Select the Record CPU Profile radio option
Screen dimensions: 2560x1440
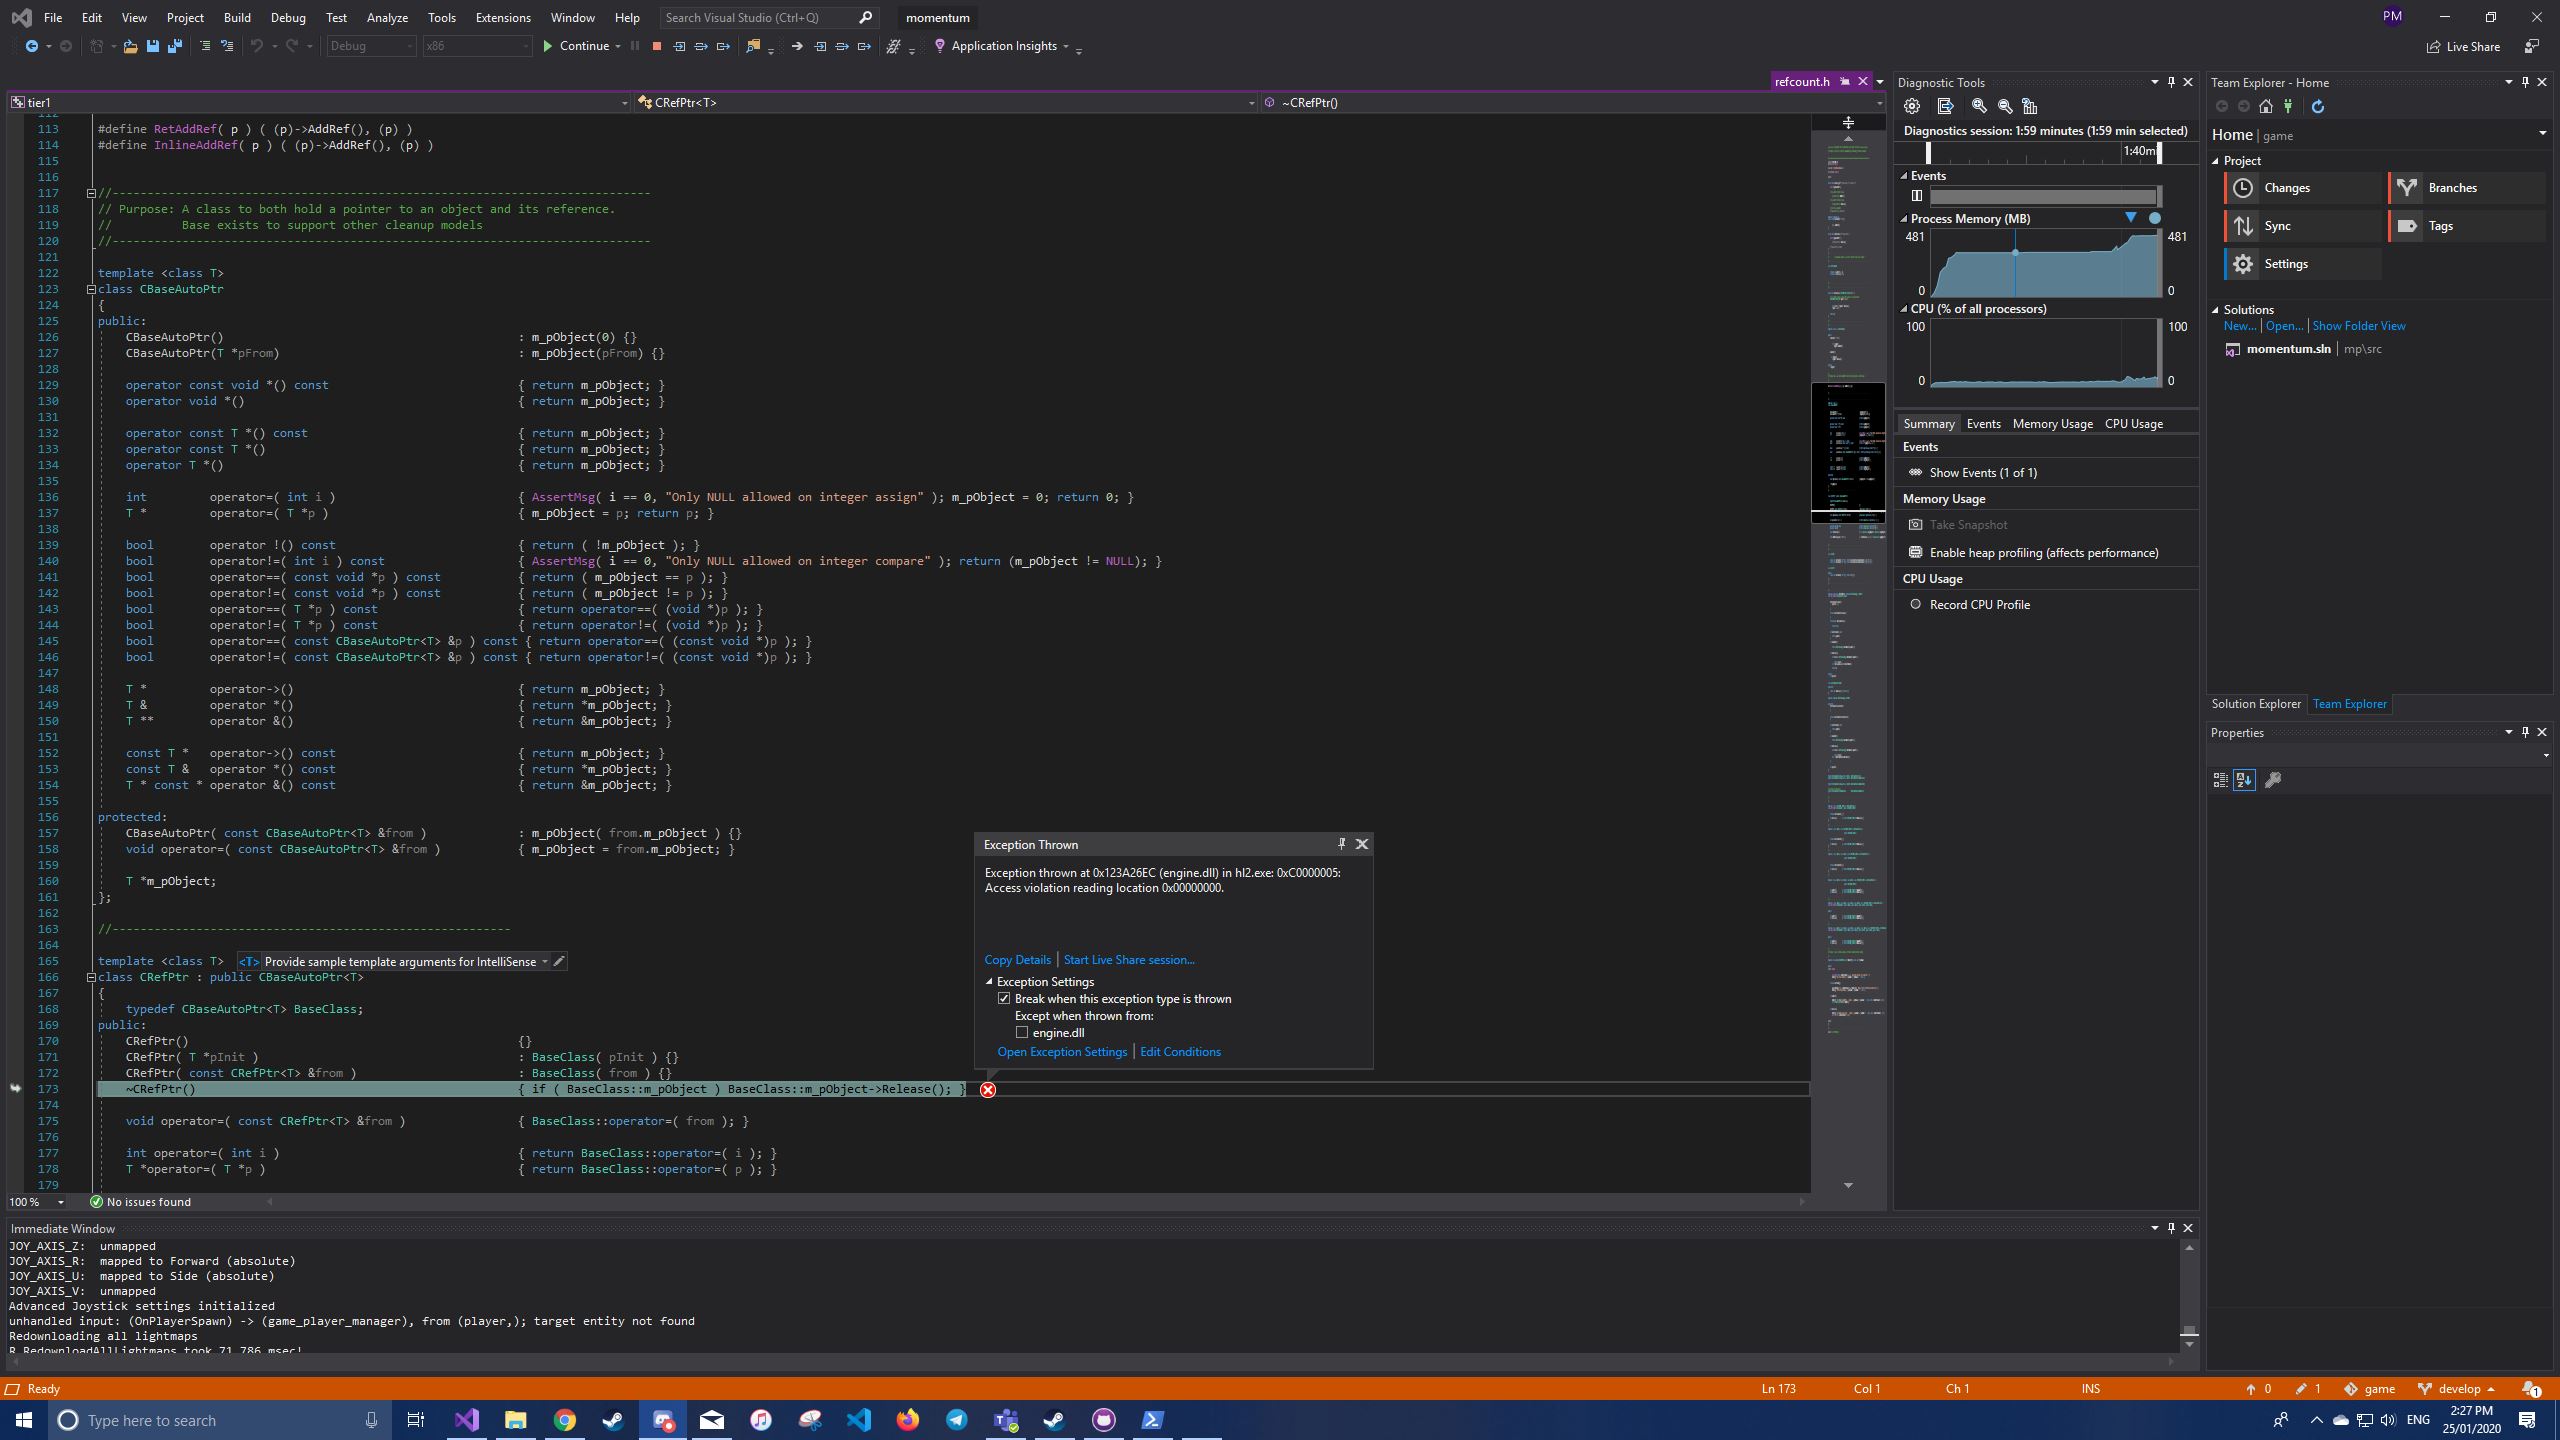coord(1916,604)
